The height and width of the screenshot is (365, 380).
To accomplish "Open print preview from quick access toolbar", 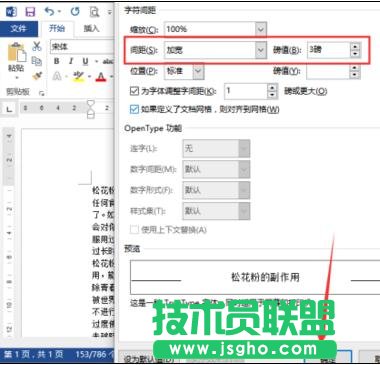I will 94,12.
